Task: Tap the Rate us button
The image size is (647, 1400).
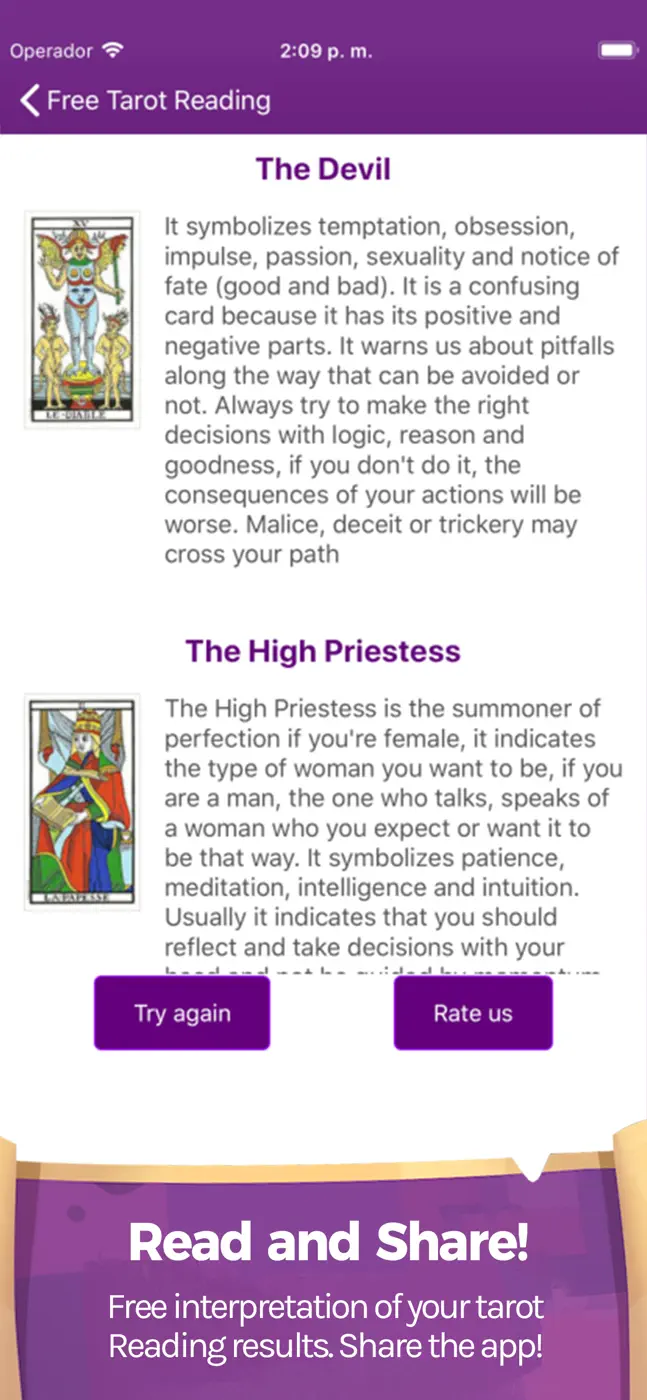Action: 473,1013
